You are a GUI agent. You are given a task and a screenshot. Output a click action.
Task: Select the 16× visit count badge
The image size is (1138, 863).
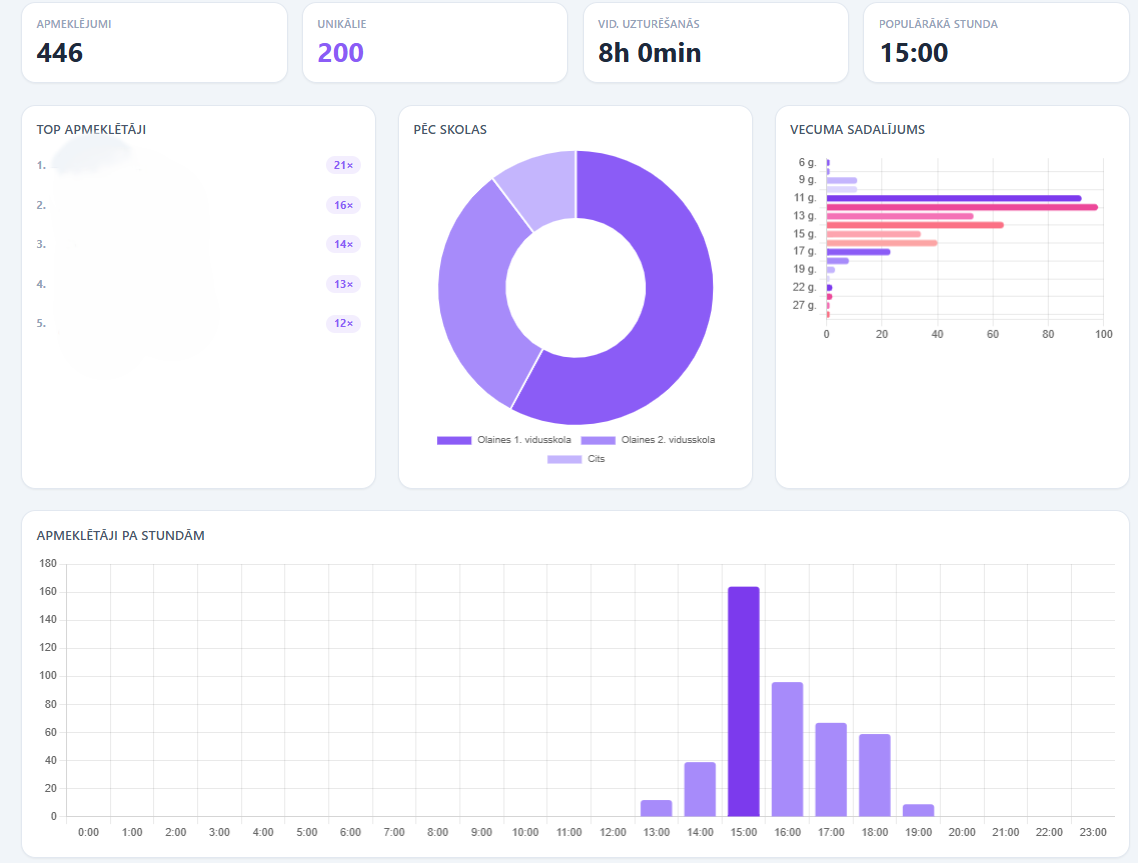[x=343, y=205]
